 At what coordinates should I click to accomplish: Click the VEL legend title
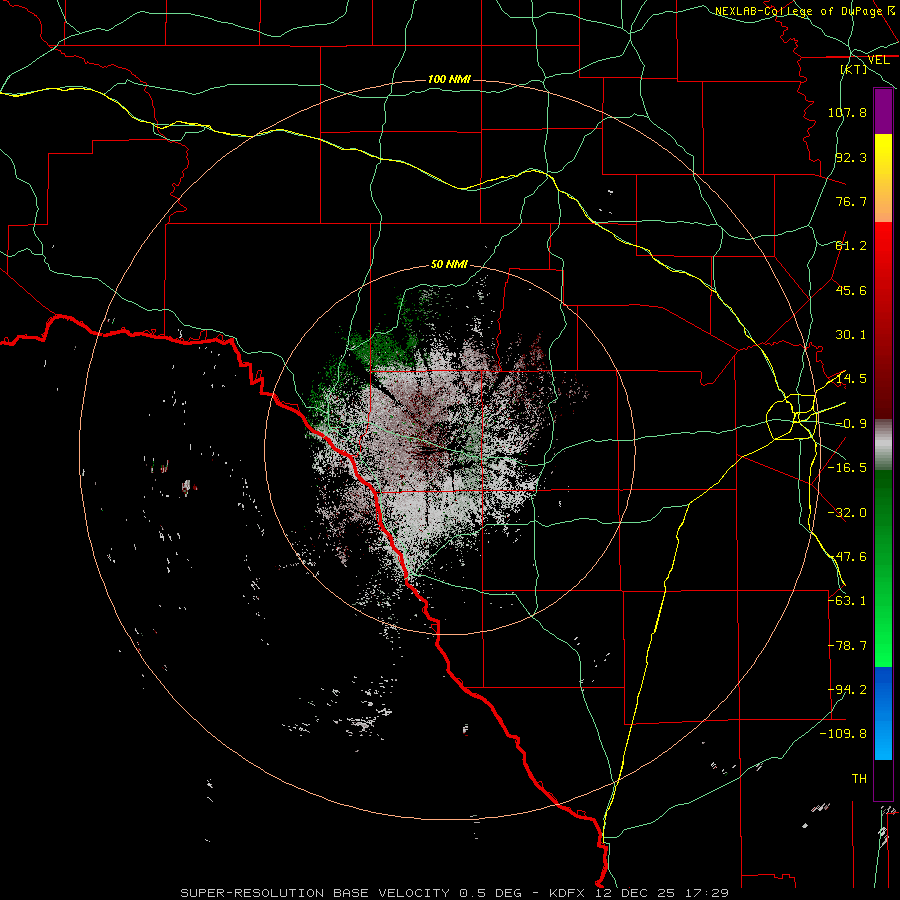(x=878, y=60)
